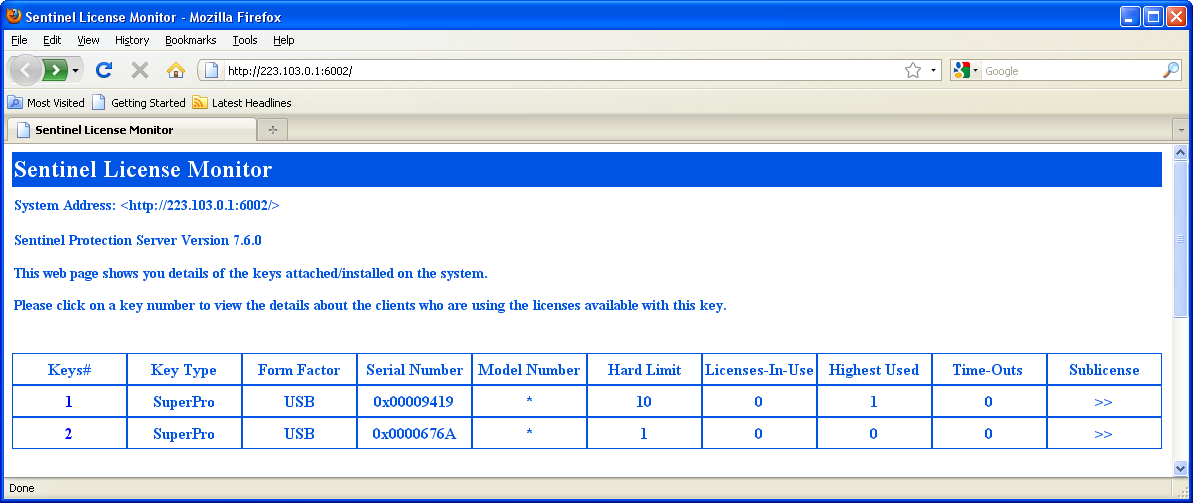This screenshot has width=1193, height=503.
Task: Select the Sentinel License Monitor tab
Action: tap(132, 130)
